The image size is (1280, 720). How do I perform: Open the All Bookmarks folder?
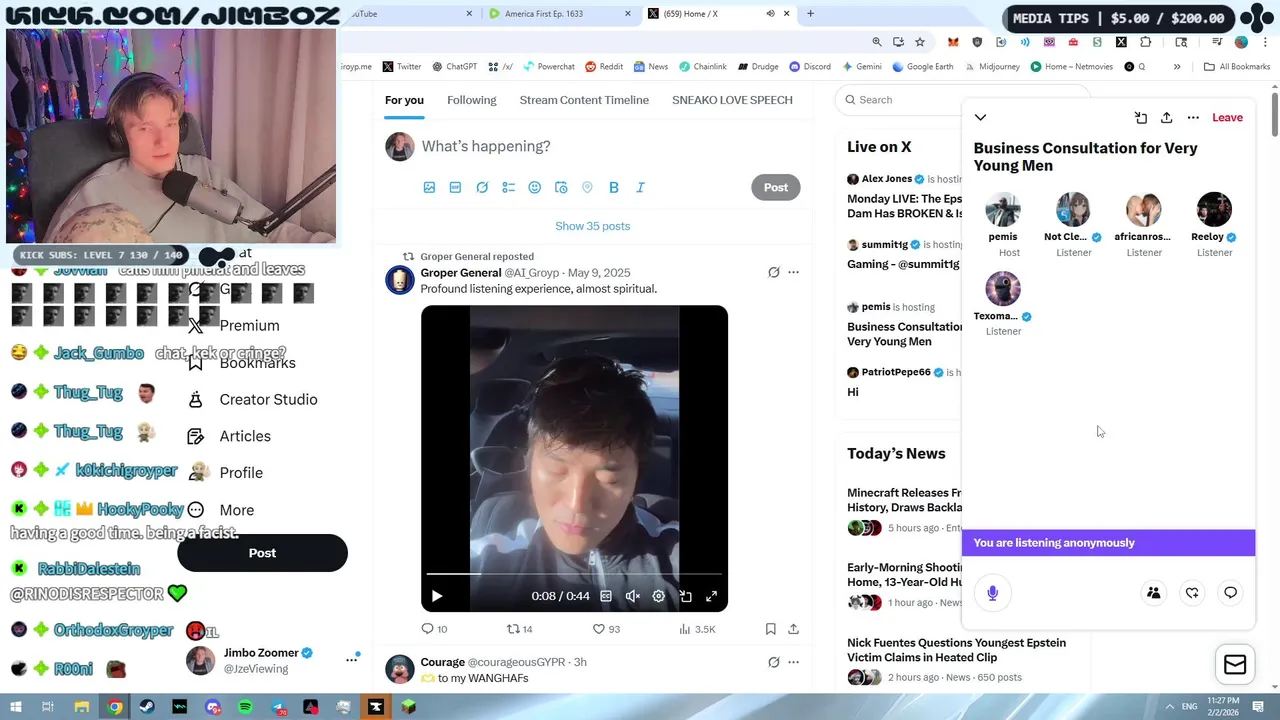tap(1237, 67)
